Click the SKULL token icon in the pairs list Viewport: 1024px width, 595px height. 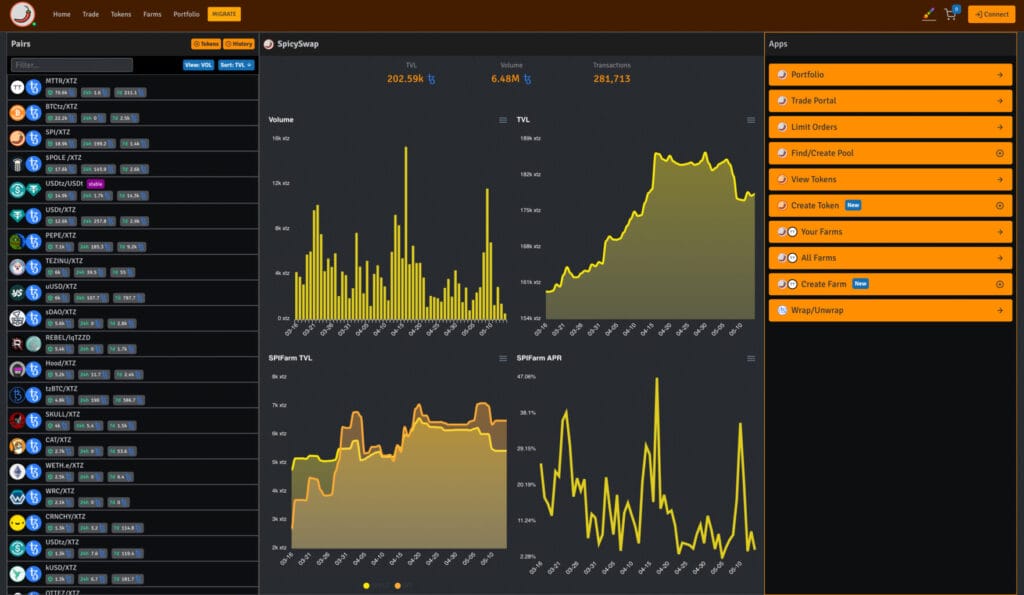tap(17, 420)
